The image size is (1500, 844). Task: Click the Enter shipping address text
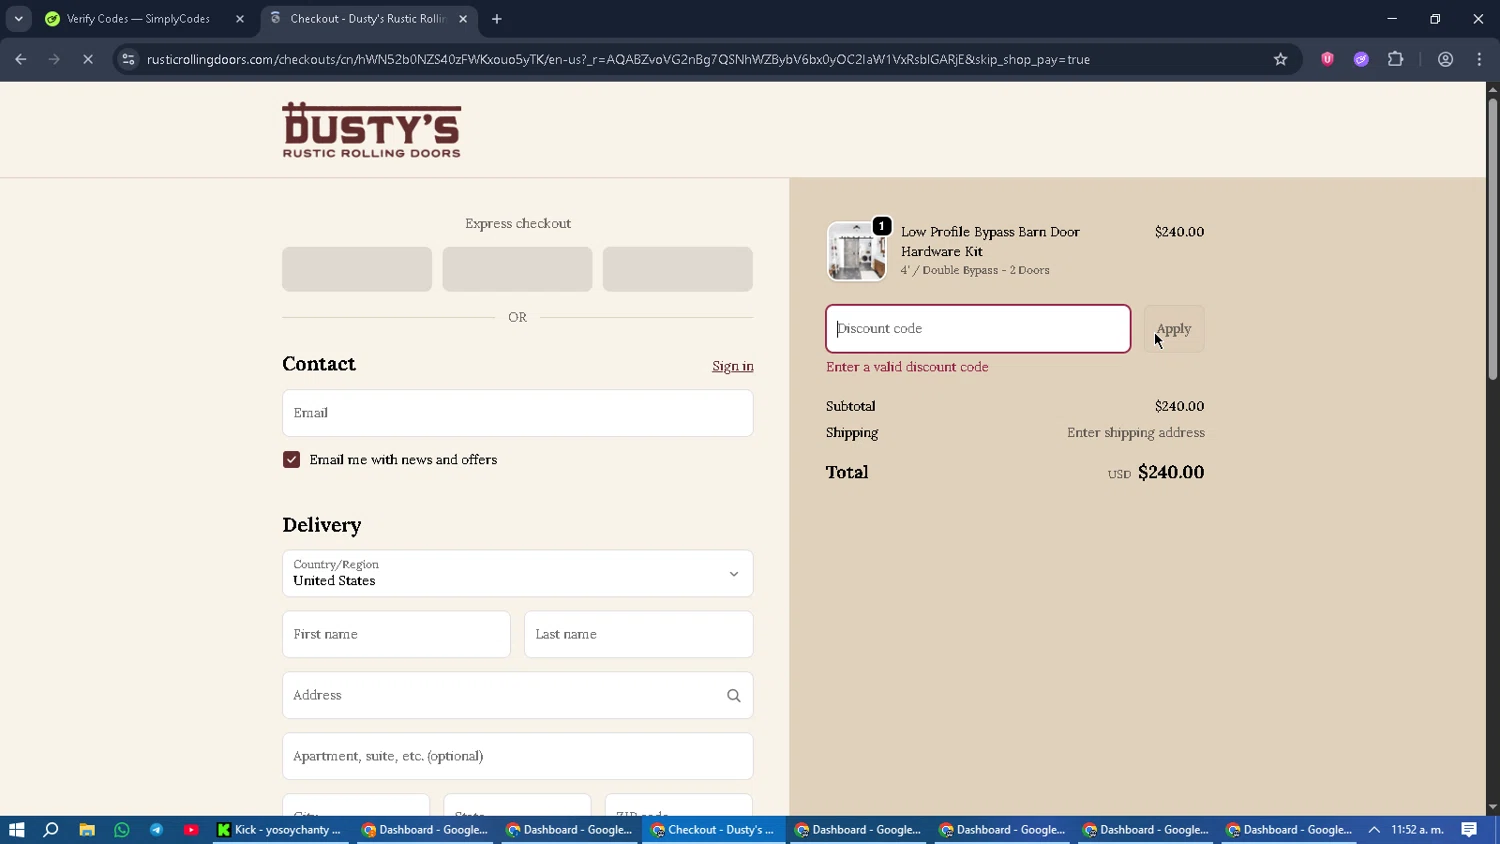(1136, 433)
